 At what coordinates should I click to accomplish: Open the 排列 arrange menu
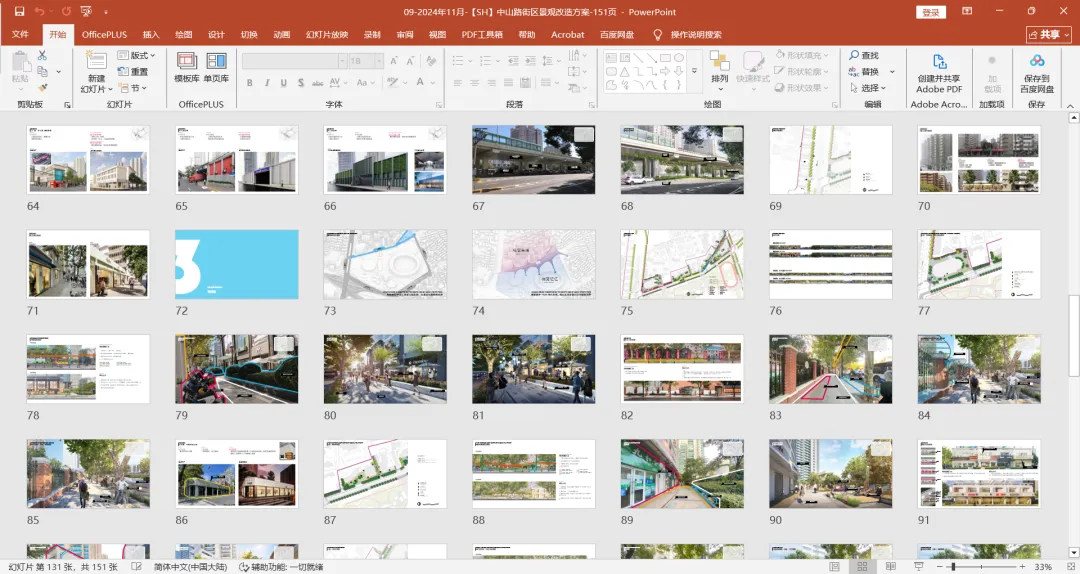[x=720, y=70]
